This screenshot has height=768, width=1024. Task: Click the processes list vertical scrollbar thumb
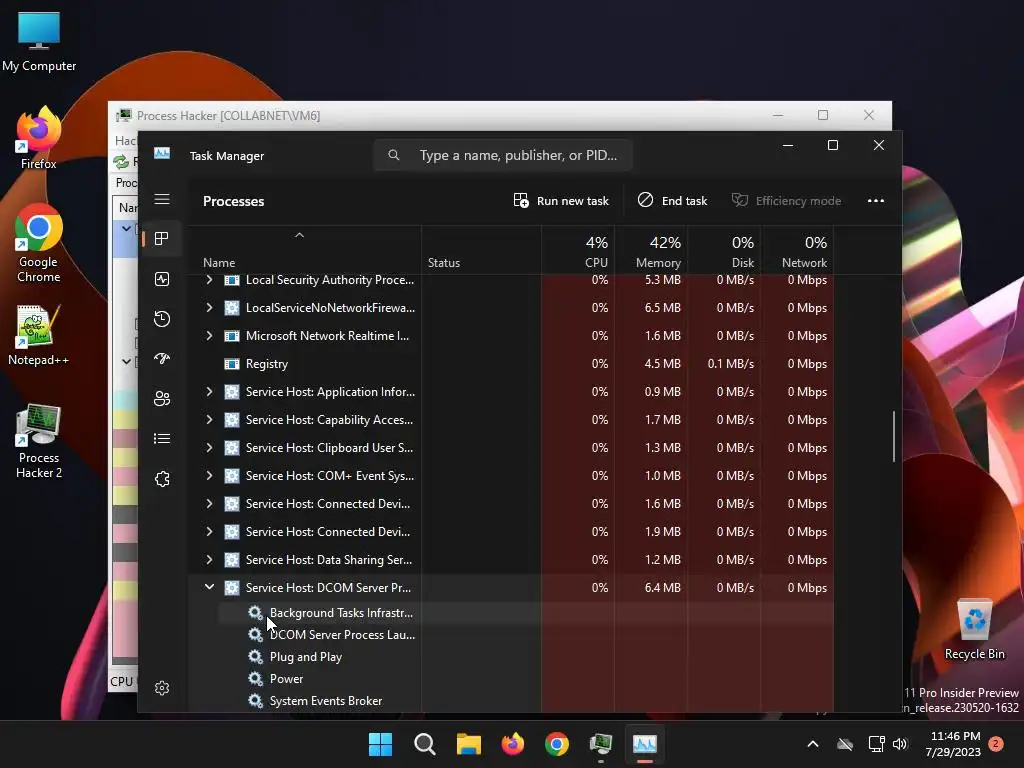tap(893, 436)
